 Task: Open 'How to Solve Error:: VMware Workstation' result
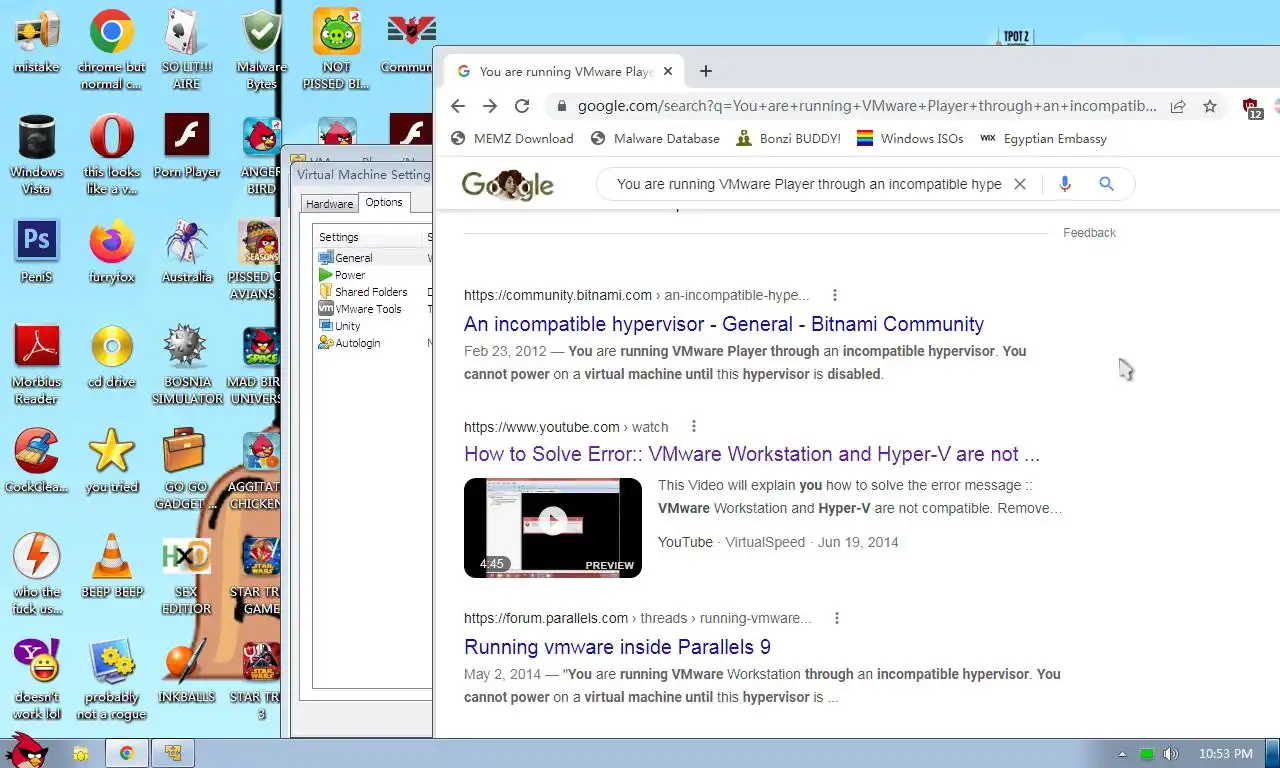[752, 454]
